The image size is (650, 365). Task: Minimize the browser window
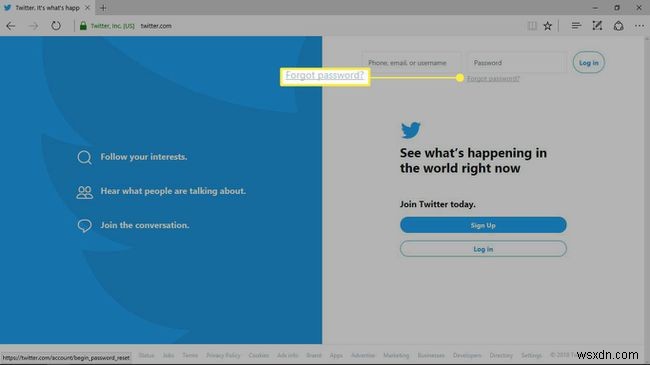click(595, 7)
